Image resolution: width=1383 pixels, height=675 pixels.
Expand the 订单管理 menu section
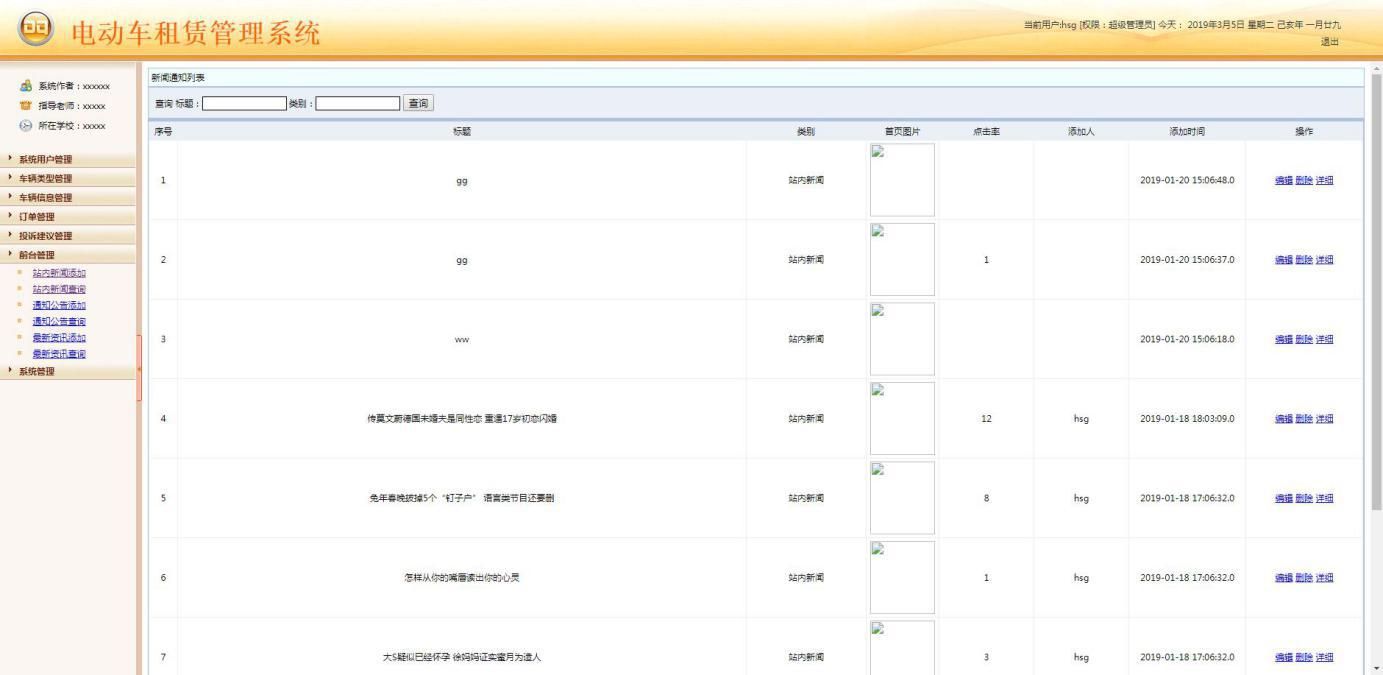click(x=69, y=216)
